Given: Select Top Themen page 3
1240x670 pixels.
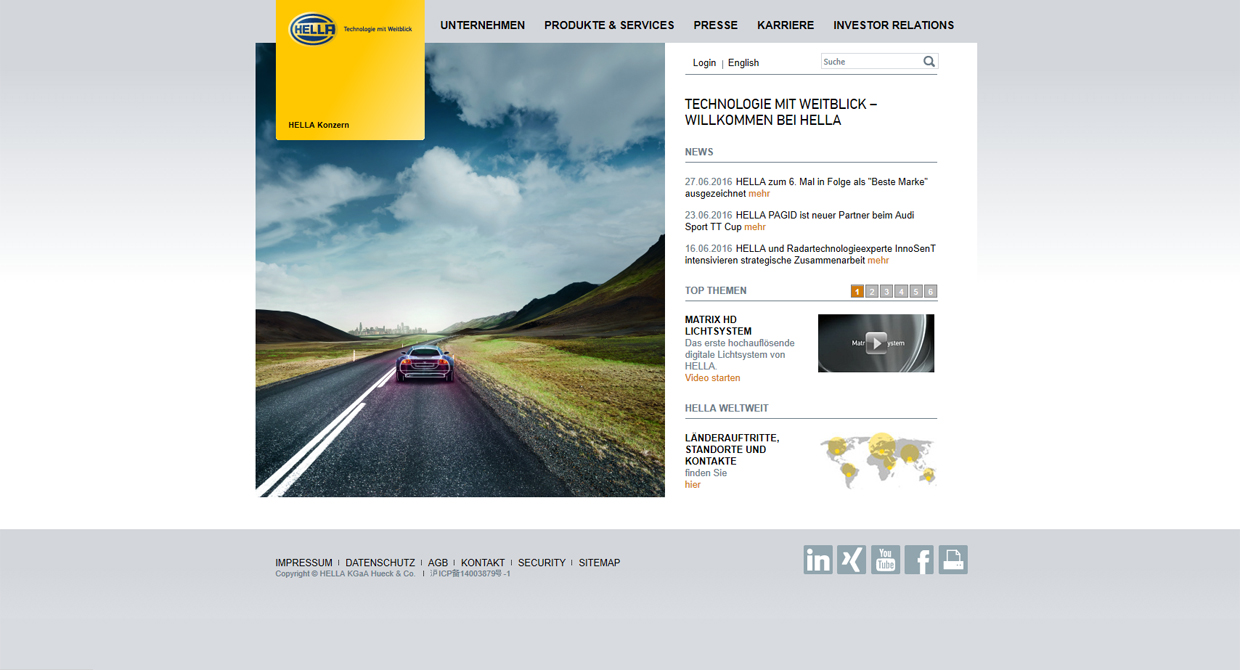Looking at the screenshot, I should [887, 291].
